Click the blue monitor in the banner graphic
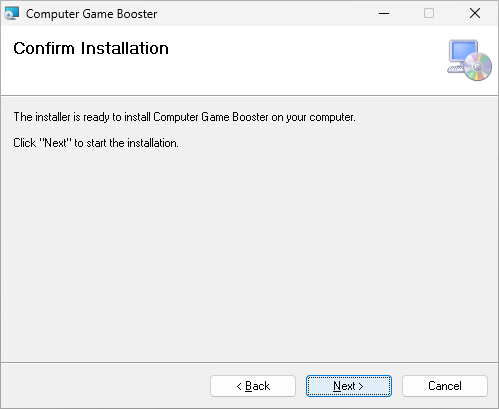This screenshot has width=499, height=409. (x=463, y=52)
